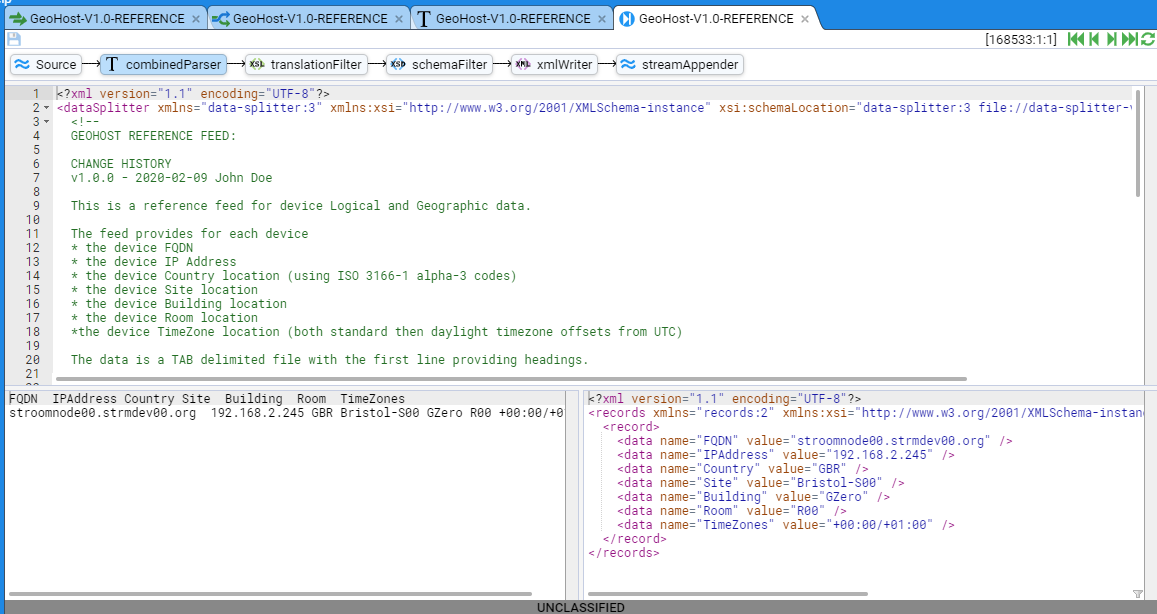
Task: Collapse the dataSplitter element fold on line 2
Action: 47,108
